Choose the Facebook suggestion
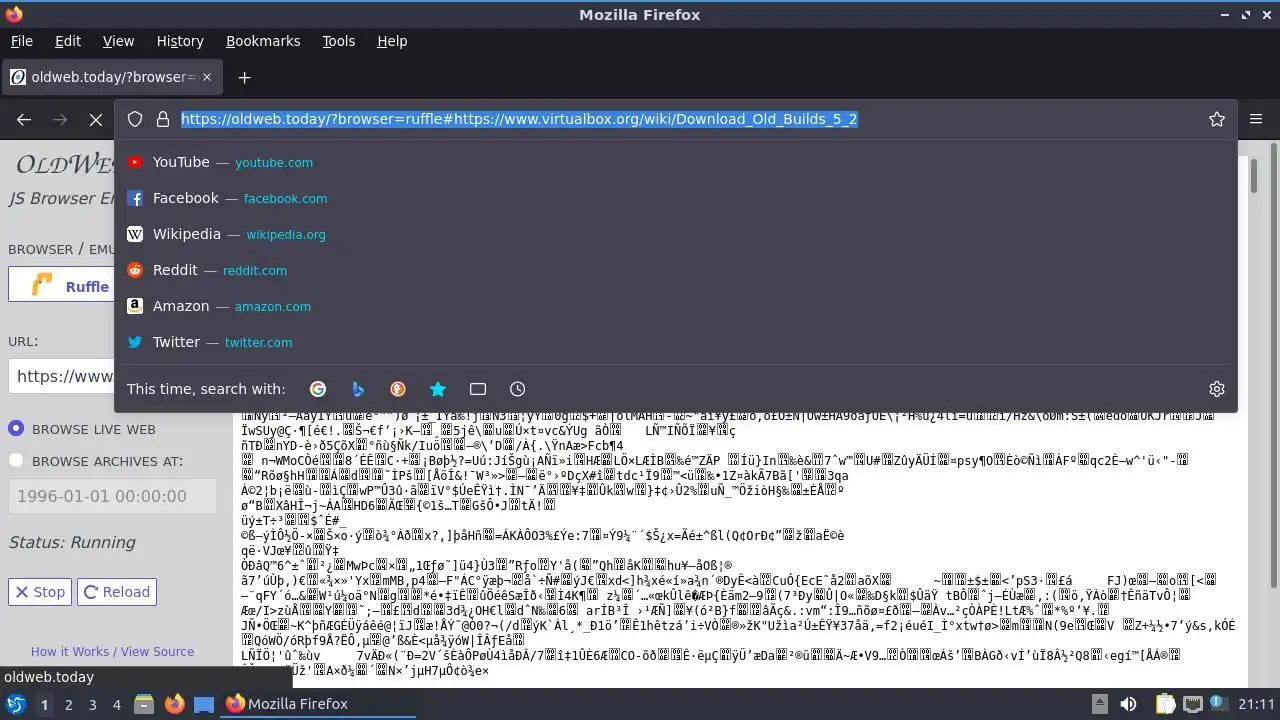This screenshot has width=1280, height=720. tap(675, 198)
